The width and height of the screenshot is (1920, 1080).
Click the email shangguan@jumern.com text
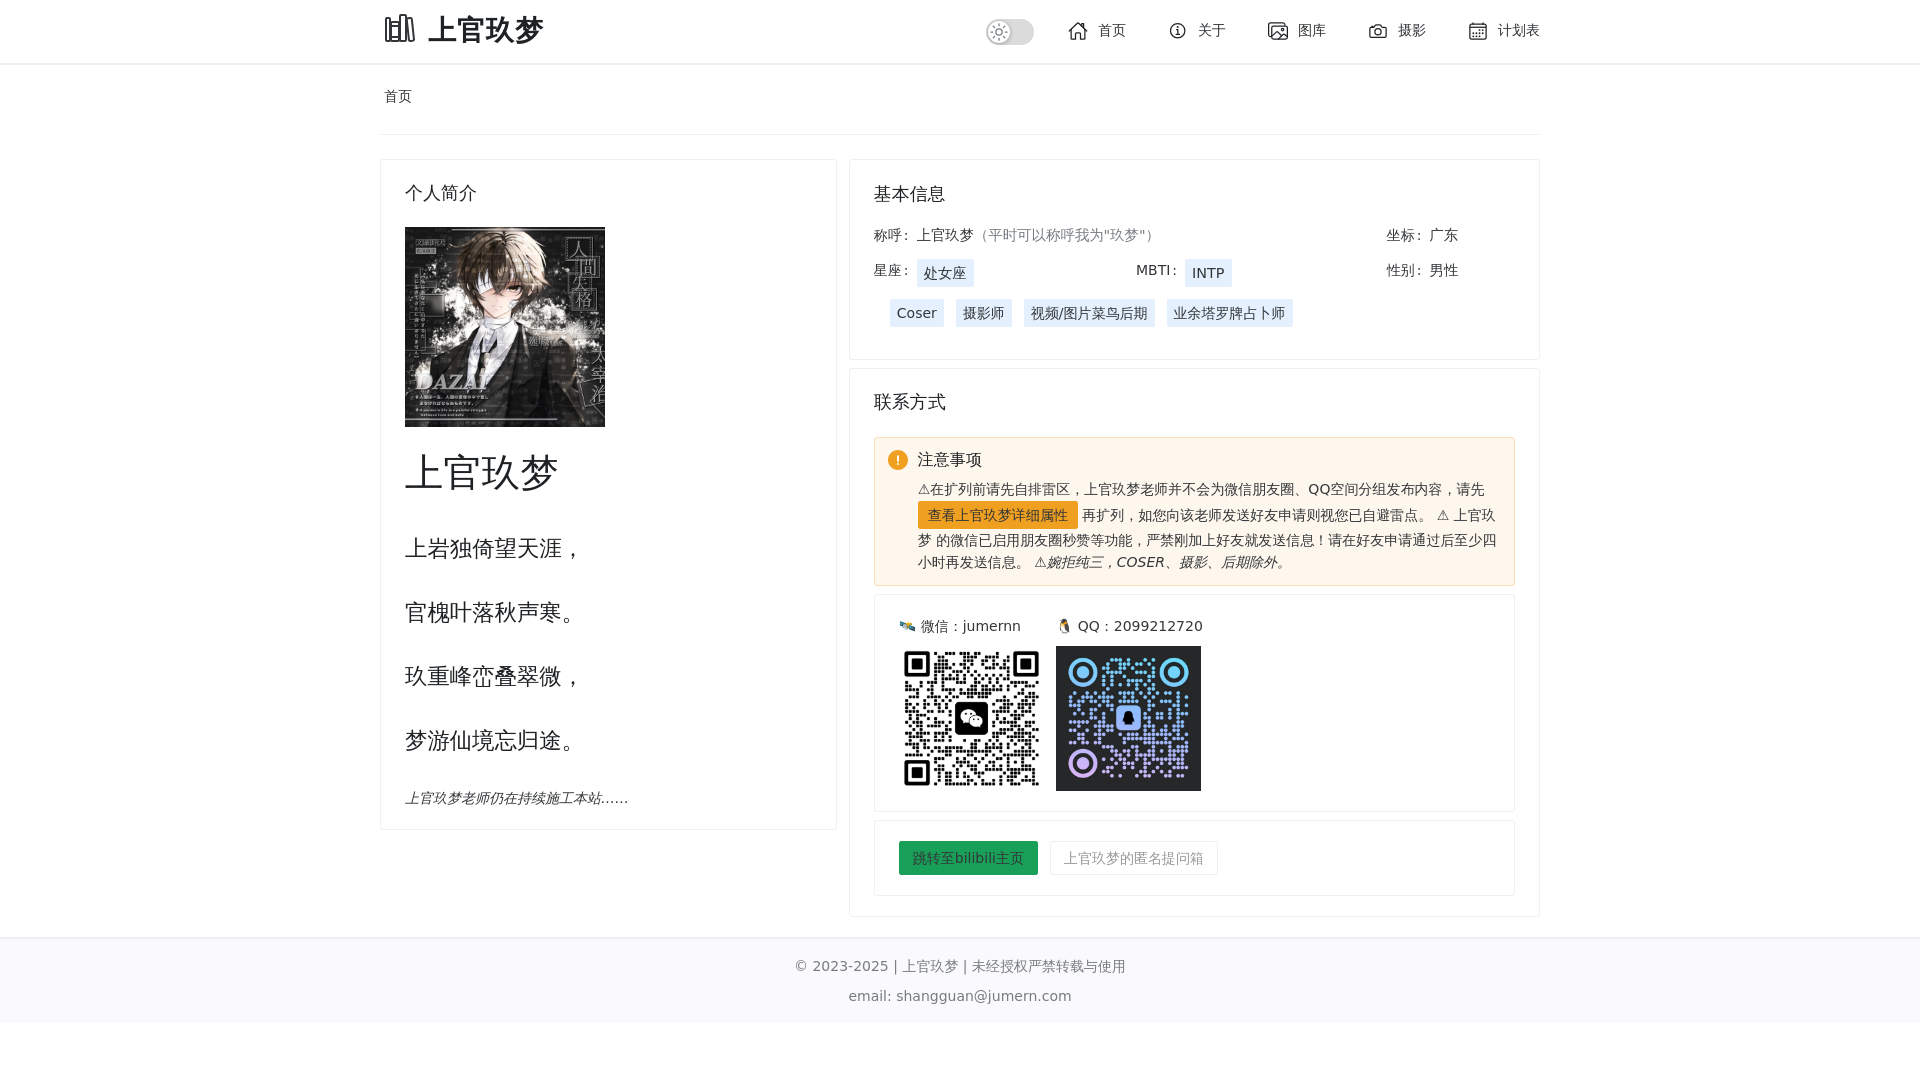[960, 996]
